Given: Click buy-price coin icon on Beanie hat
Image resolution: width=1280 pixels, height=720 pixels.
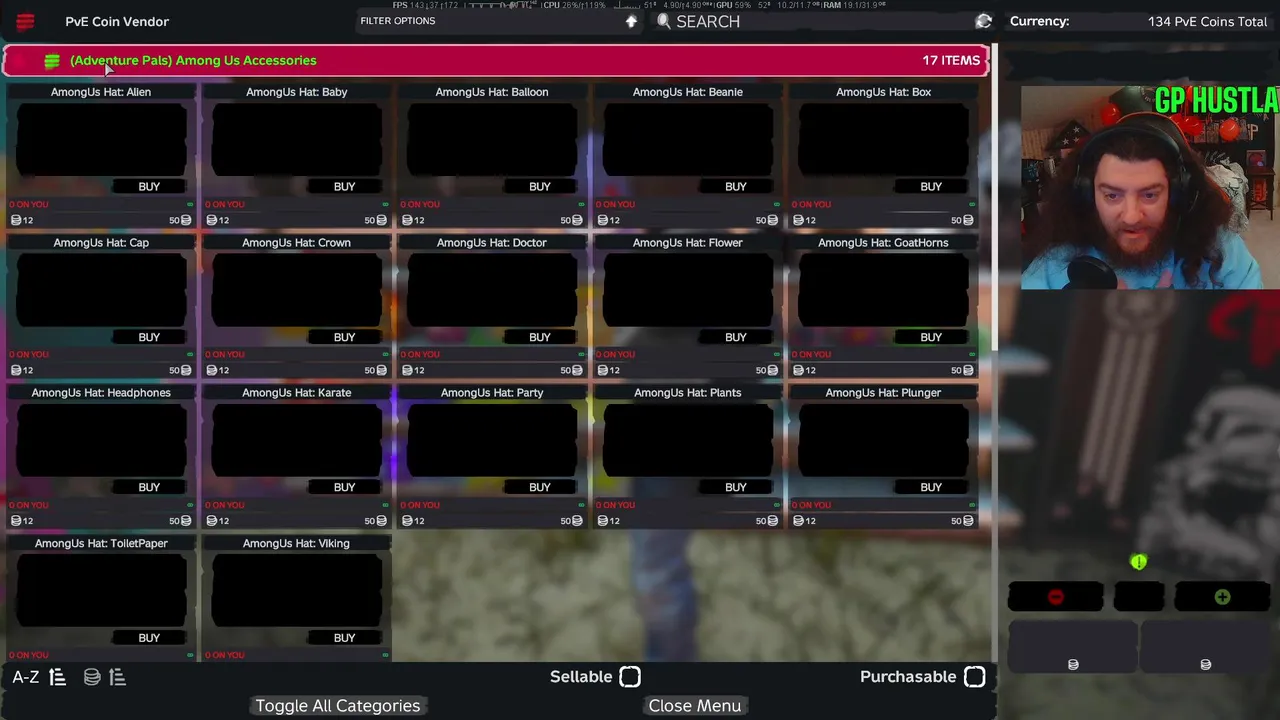Looking at the screenshot, I should [x=772, y=220].
